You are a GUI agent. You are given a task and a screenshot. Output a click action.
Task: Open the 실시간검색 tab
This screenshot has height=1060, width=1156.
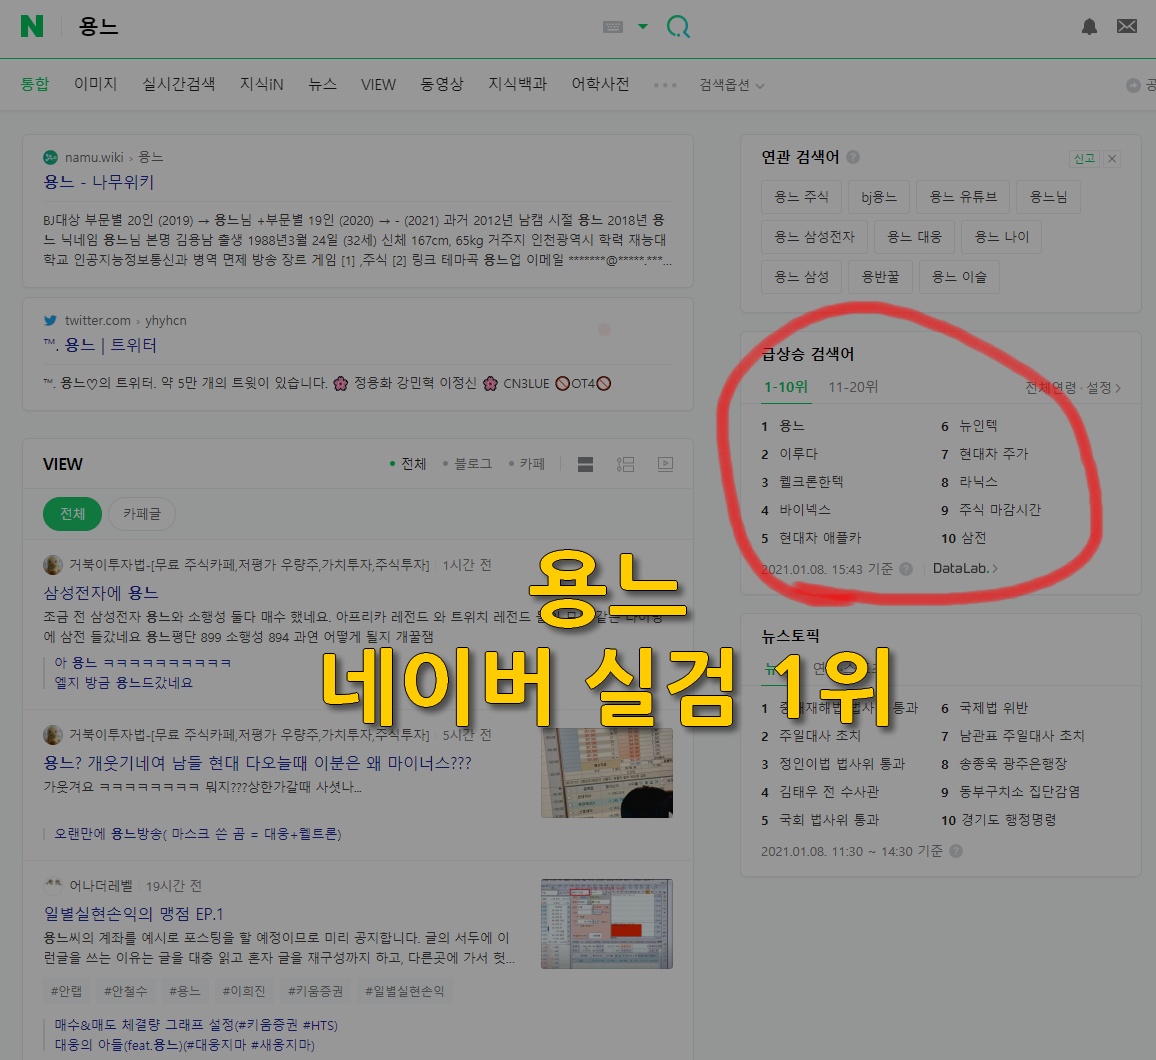178,84
